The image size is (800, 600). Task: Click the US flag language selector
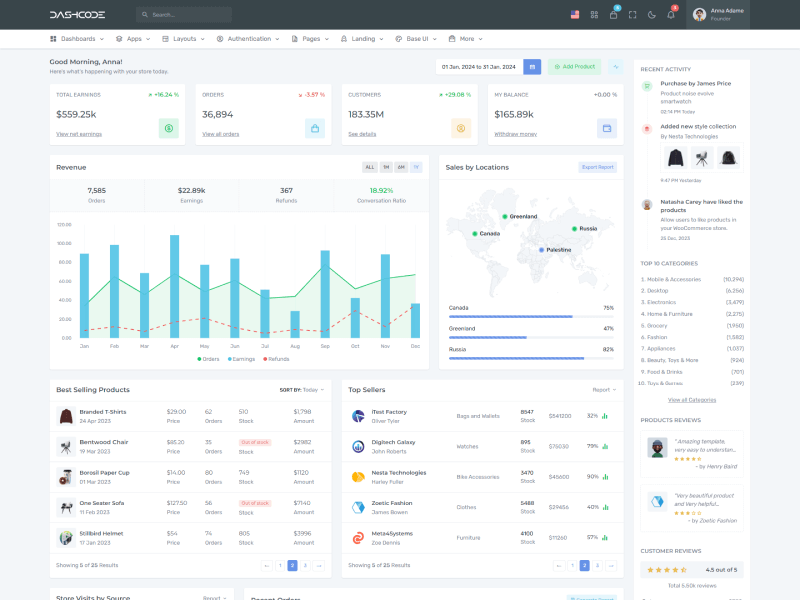click(575, 15)
